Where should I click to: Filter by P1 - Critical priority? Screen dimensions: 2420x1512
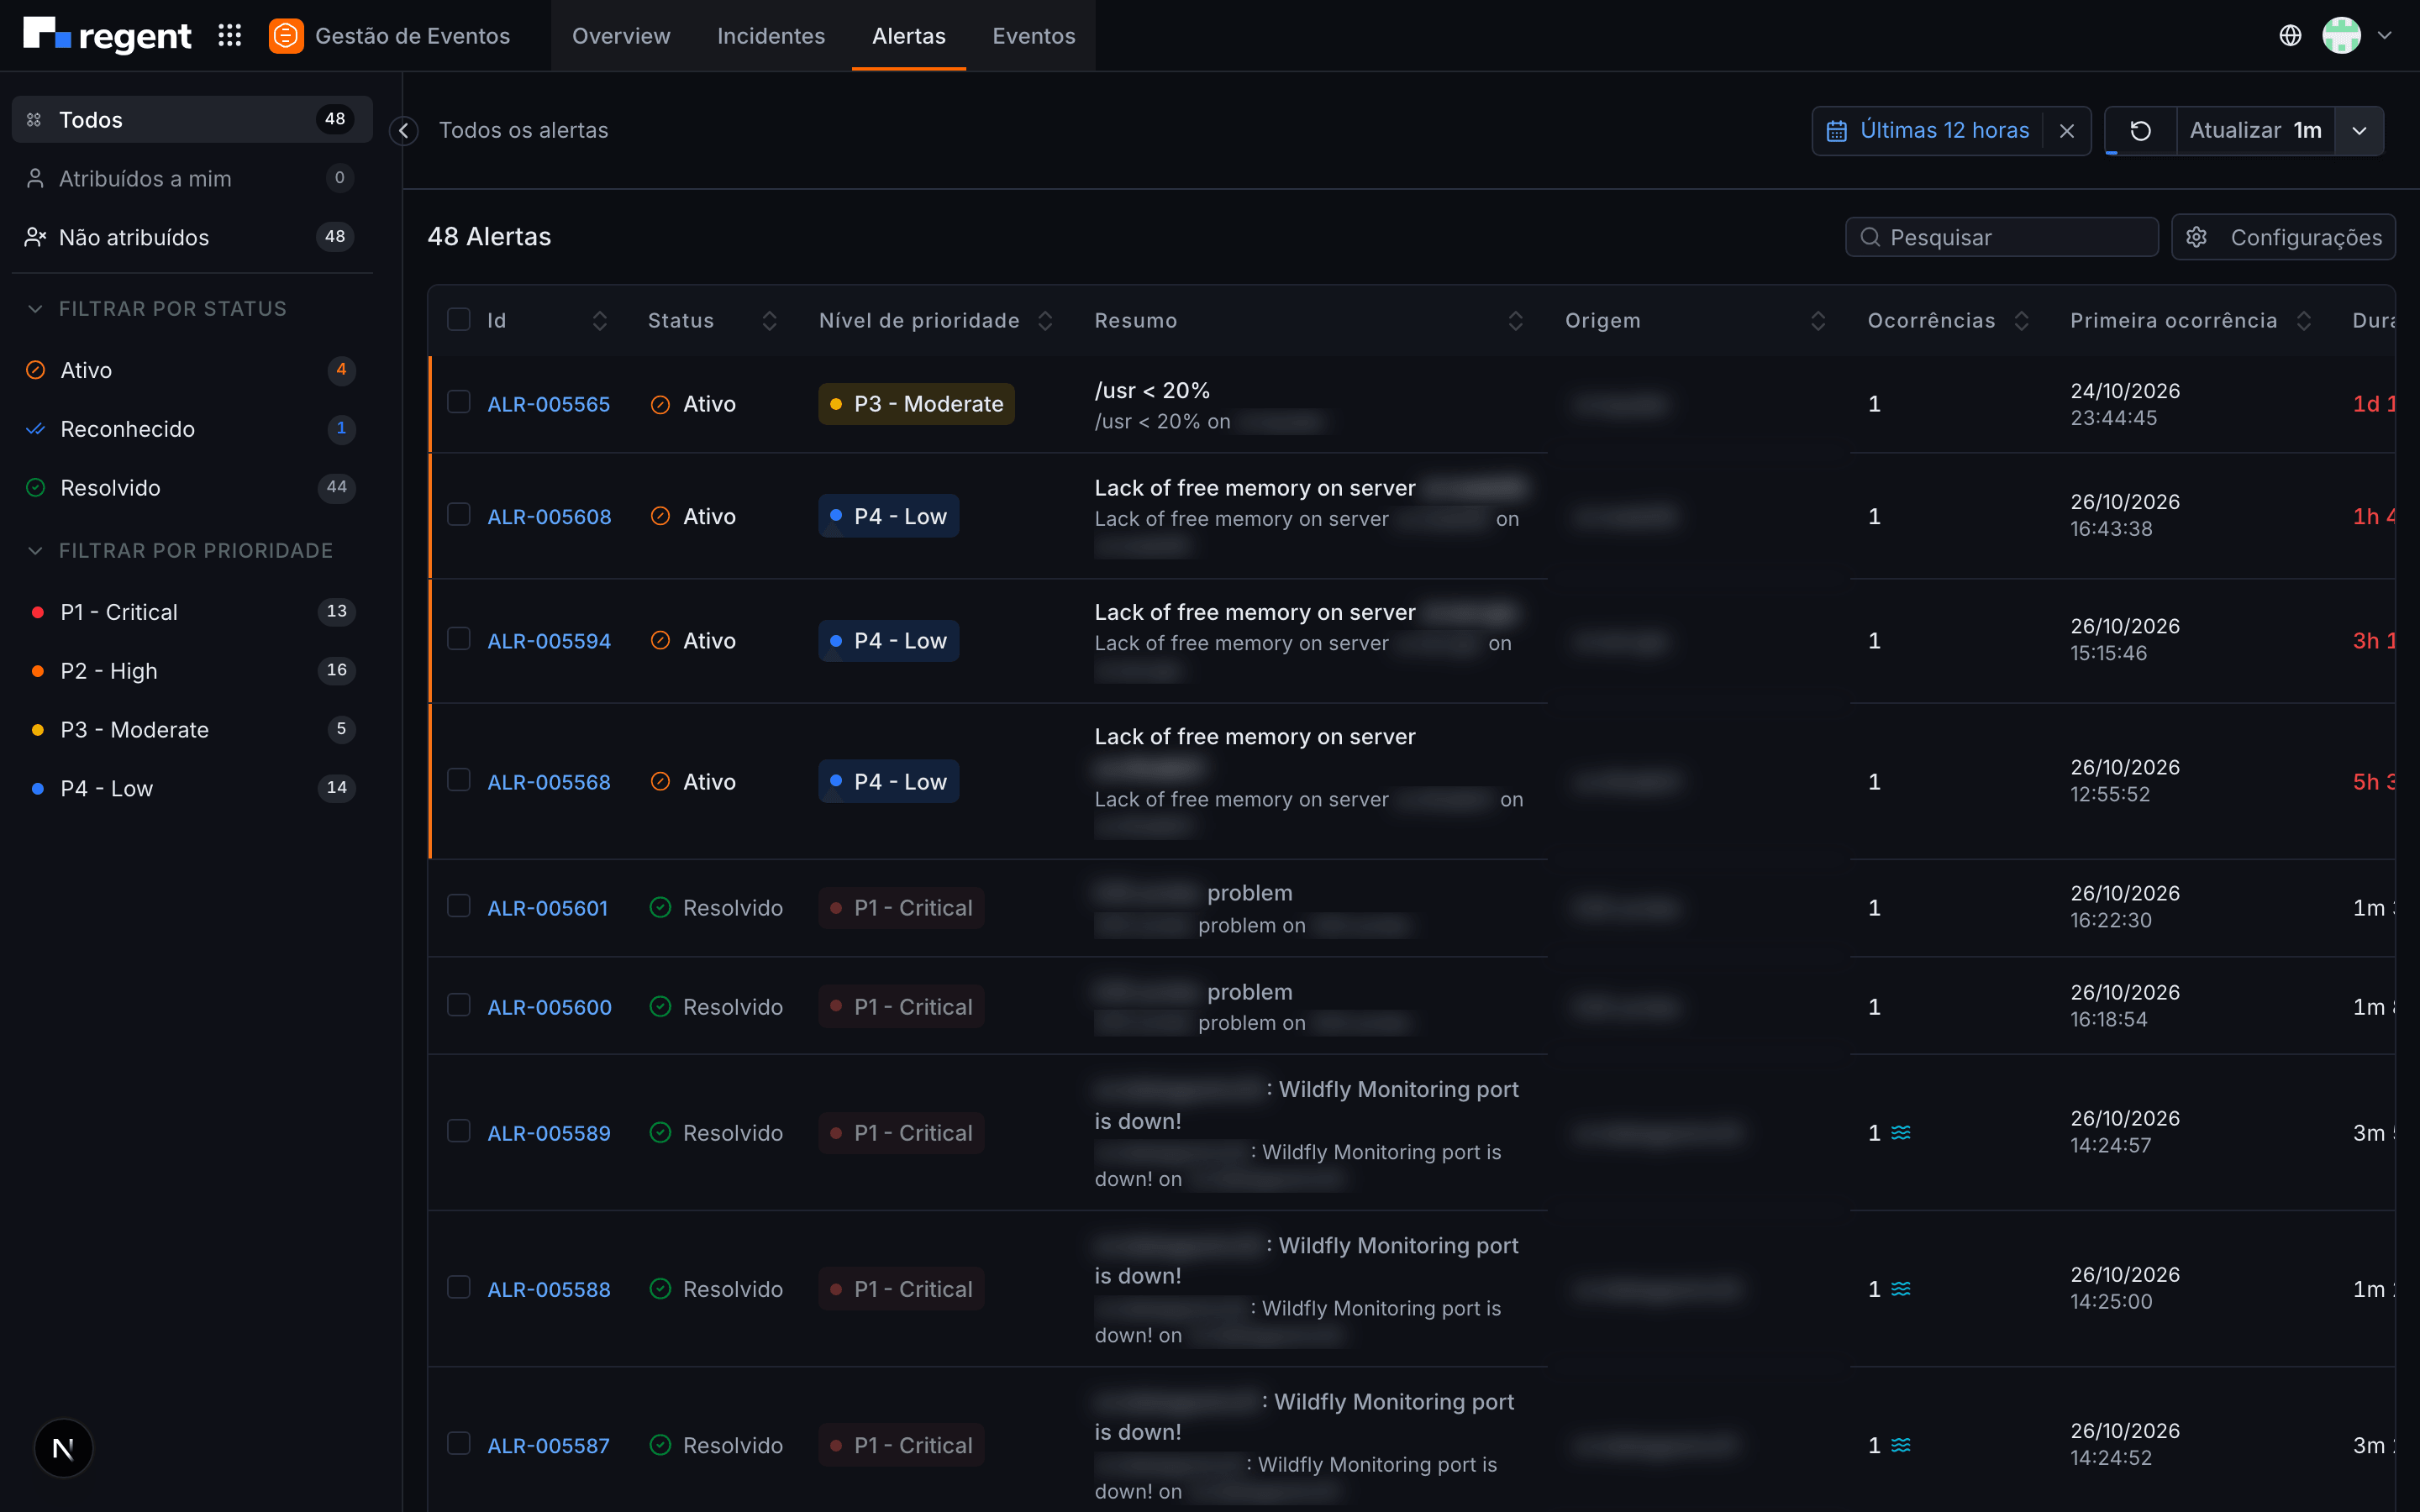point(192,612)
